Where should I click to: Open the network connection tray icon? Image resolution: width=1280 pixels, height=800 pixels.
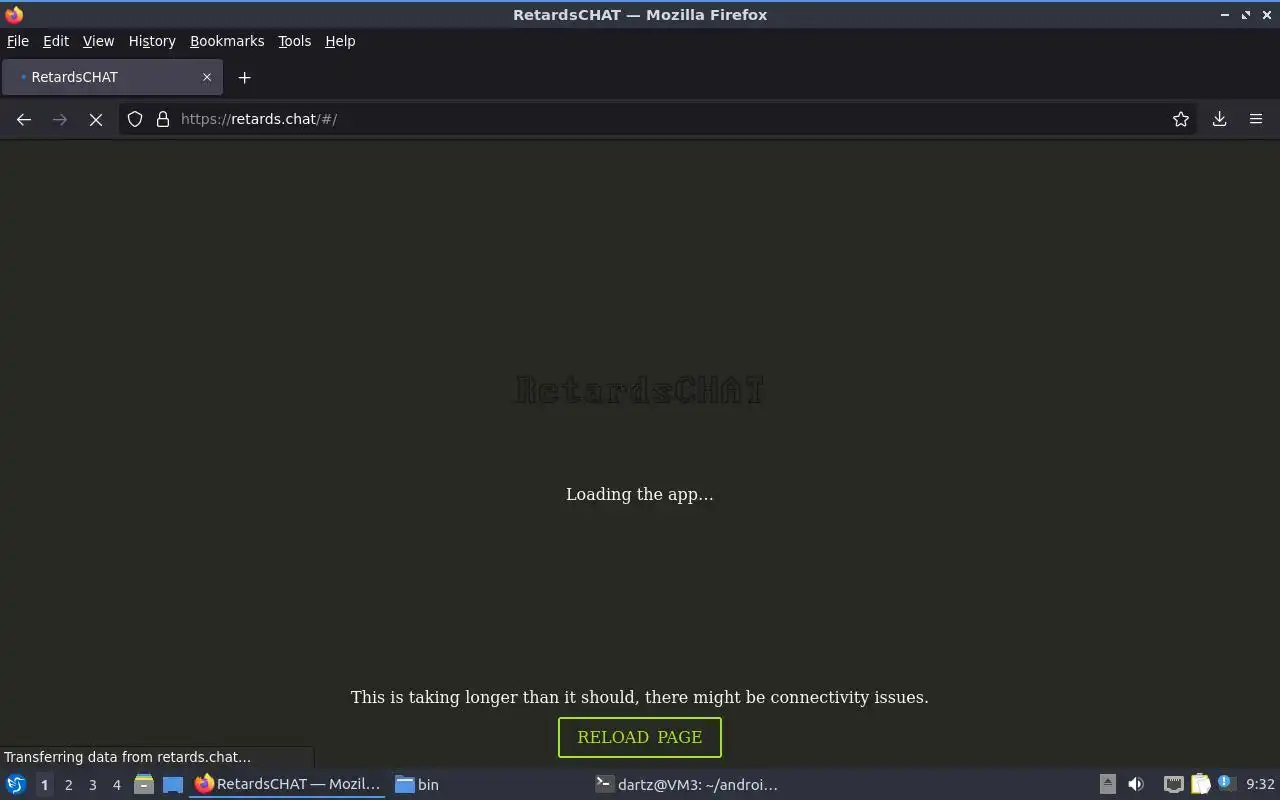[x=1173, y=785]
